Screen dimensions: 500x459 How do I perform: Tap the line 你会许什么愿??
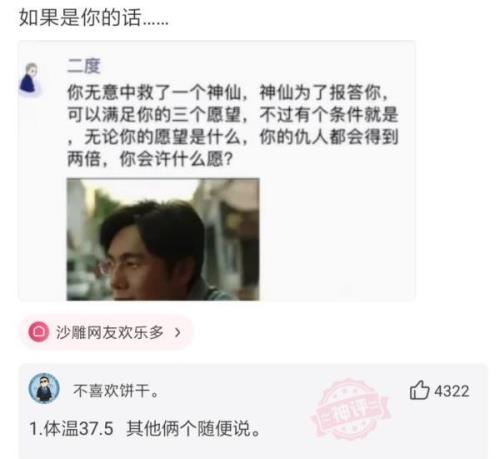coord(176,159)
